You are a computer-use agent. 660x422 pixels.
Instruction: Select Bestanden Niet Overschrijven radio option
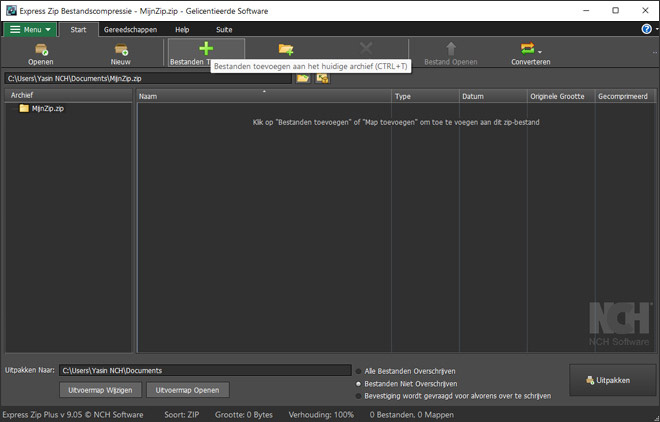point(359,384)
